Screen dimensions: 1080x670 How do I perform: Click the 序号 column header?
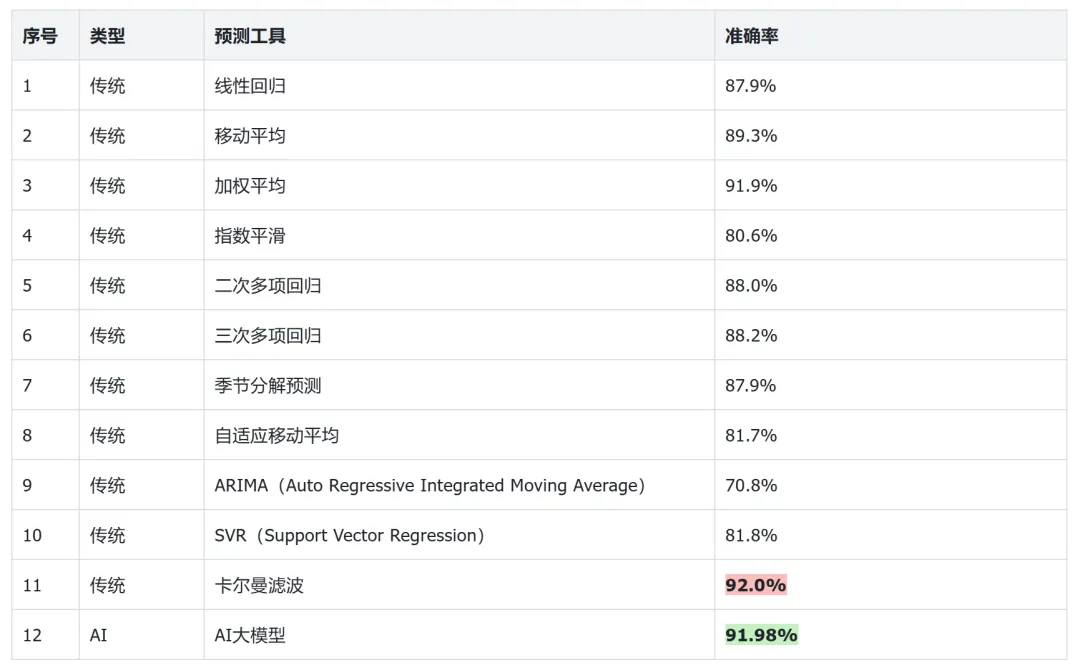(40, 36)
